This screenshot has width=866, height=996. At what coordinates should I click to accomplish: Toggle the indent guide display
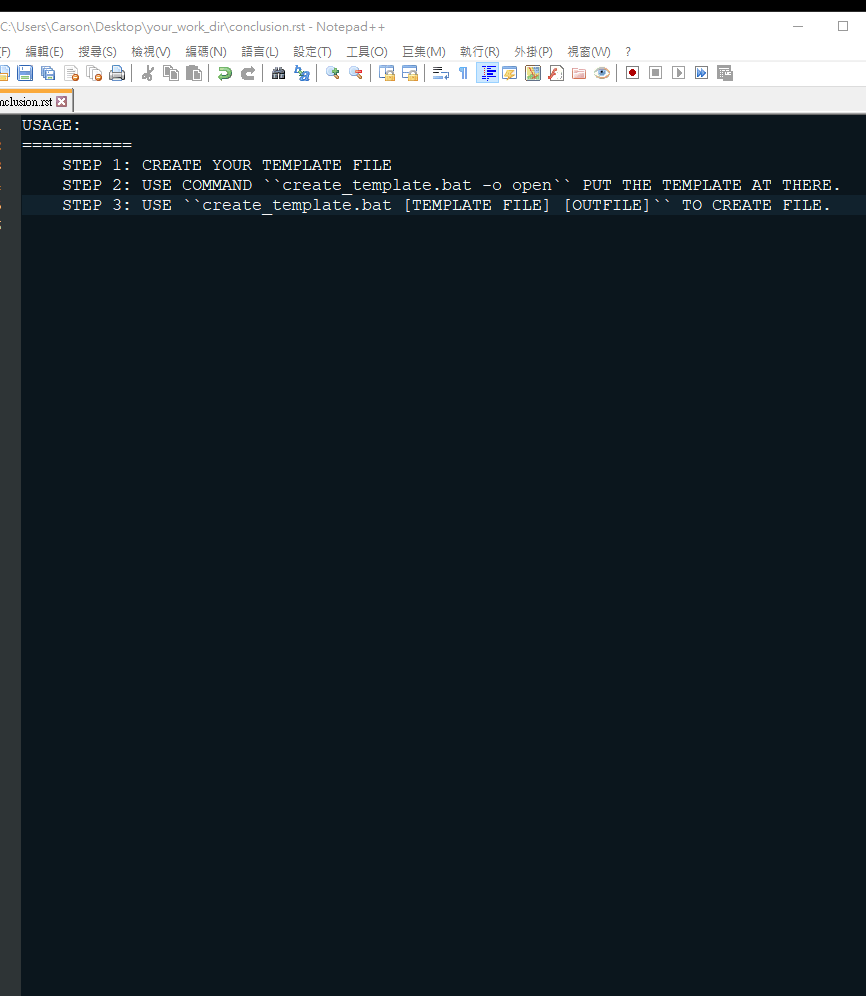click(x=487, y=72)
